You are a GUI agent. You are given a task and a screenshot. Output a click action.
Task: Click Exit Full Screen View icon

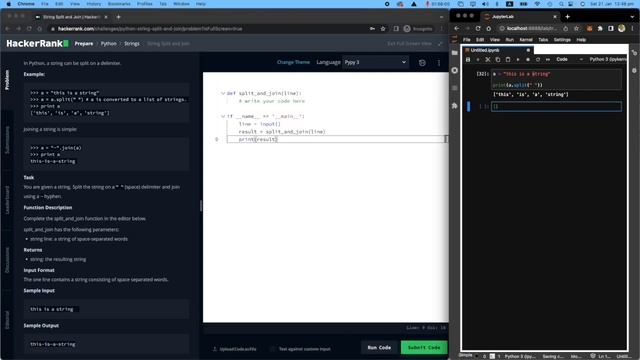[440, 43]
